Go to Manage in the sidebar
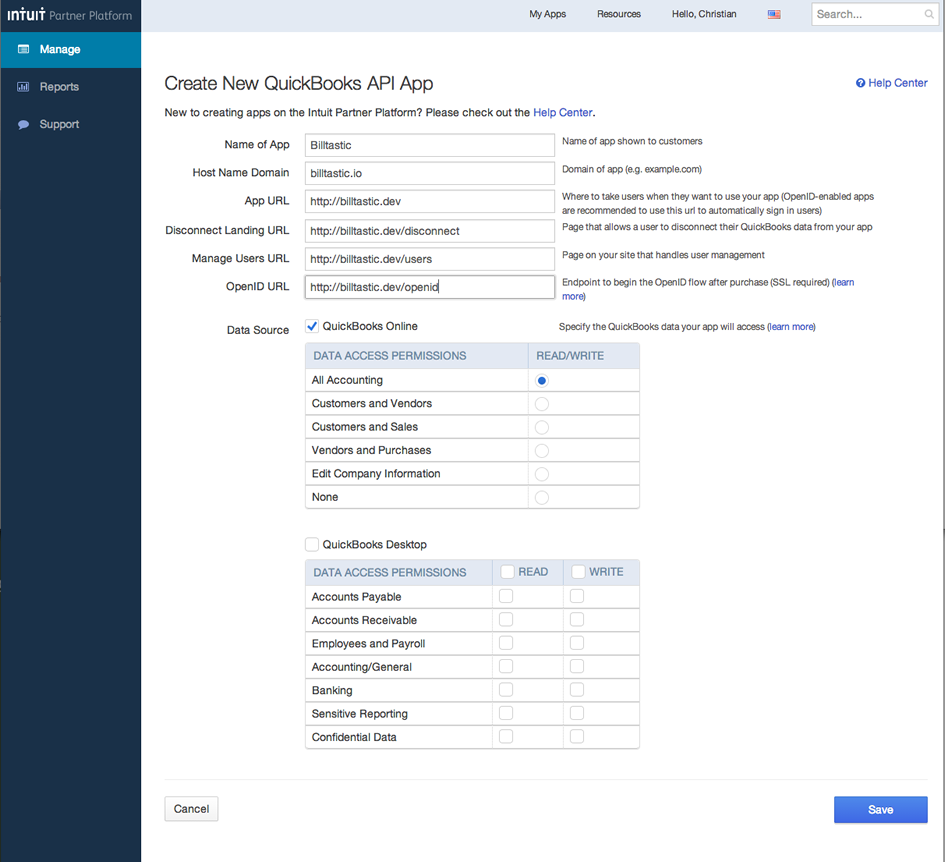 pyautogui.click(x=71, y=49)
